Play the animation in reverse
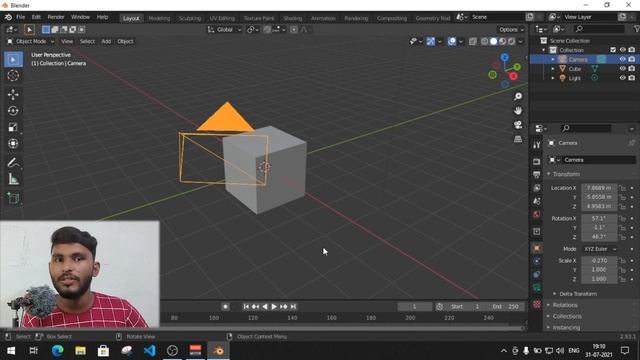The image size is (640, 360). 264,307
